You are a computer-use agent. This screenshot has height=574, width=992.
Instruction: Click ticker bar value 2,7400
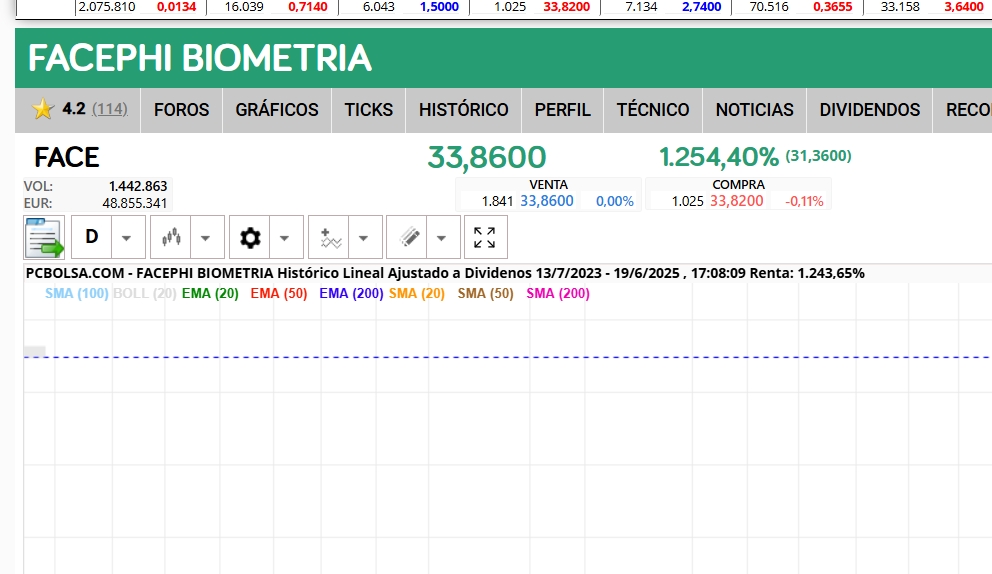[702, 7]
